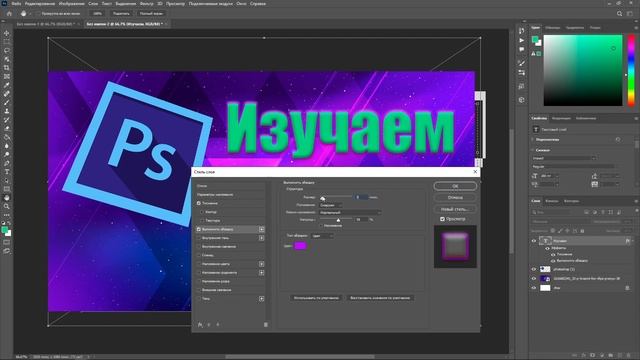
Task: Add another stroke with plus icon
Action: (x=262, y=229)
